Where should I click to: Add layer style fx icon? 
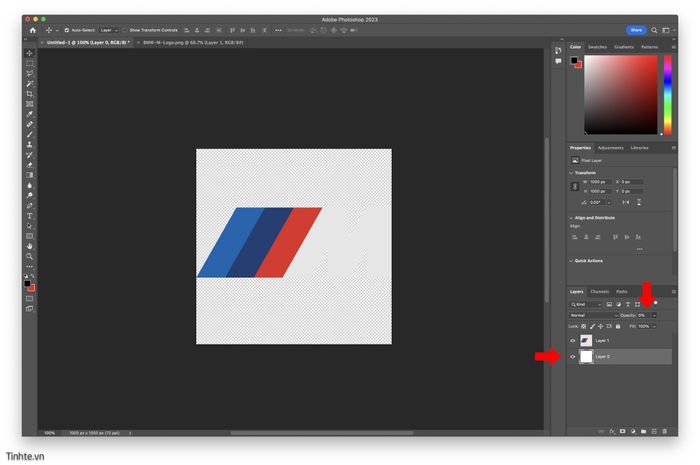612,432
